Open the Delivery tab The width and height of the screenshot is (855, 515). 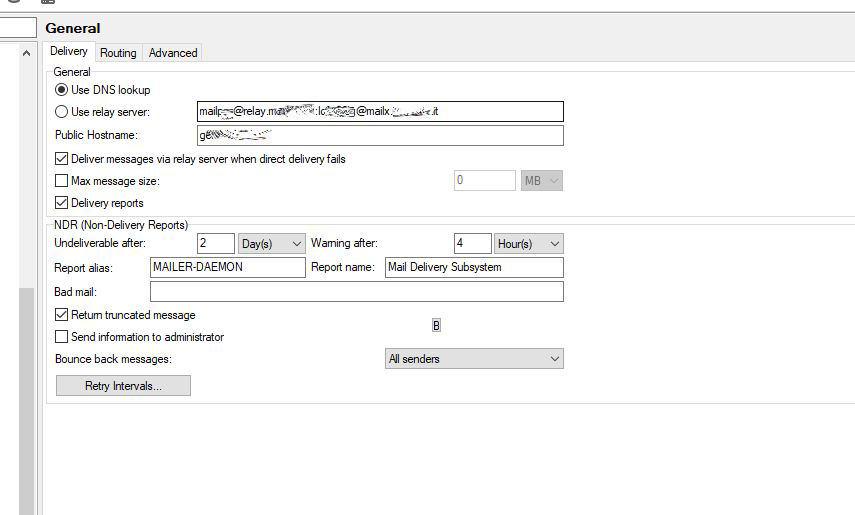[x=69, y=52]
